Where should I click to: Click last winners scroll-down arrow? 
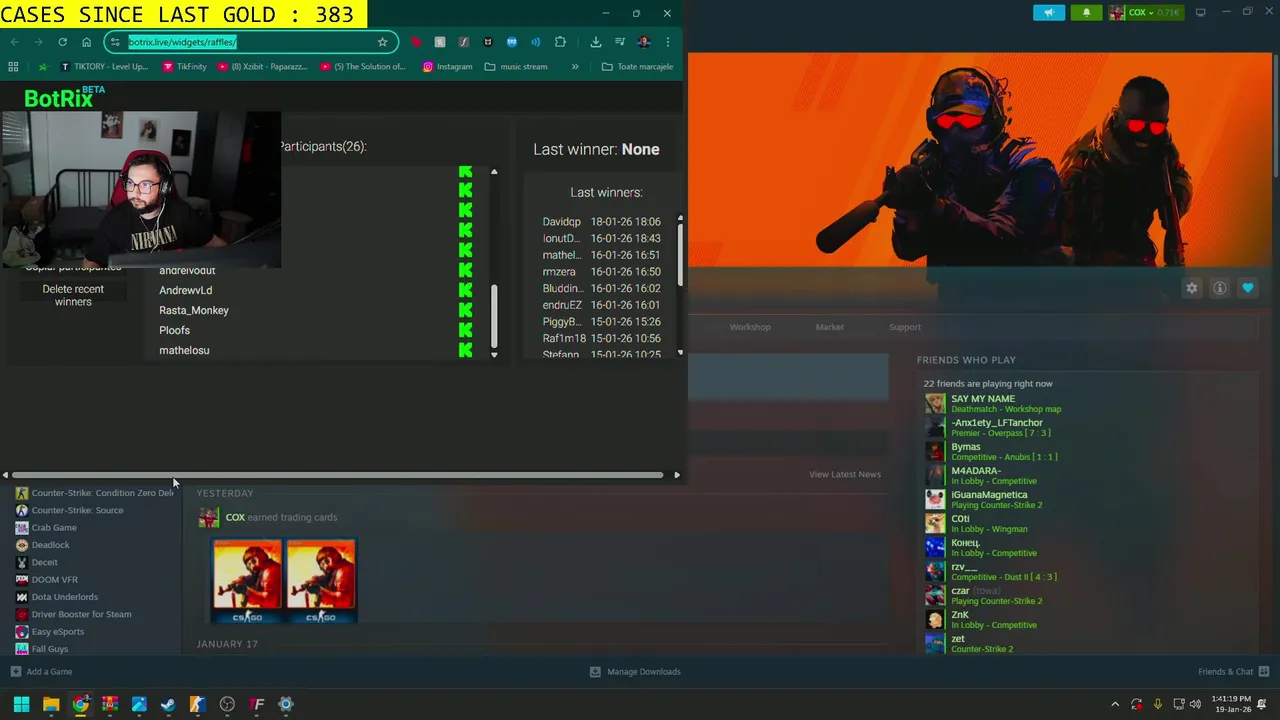click(681, 352)
